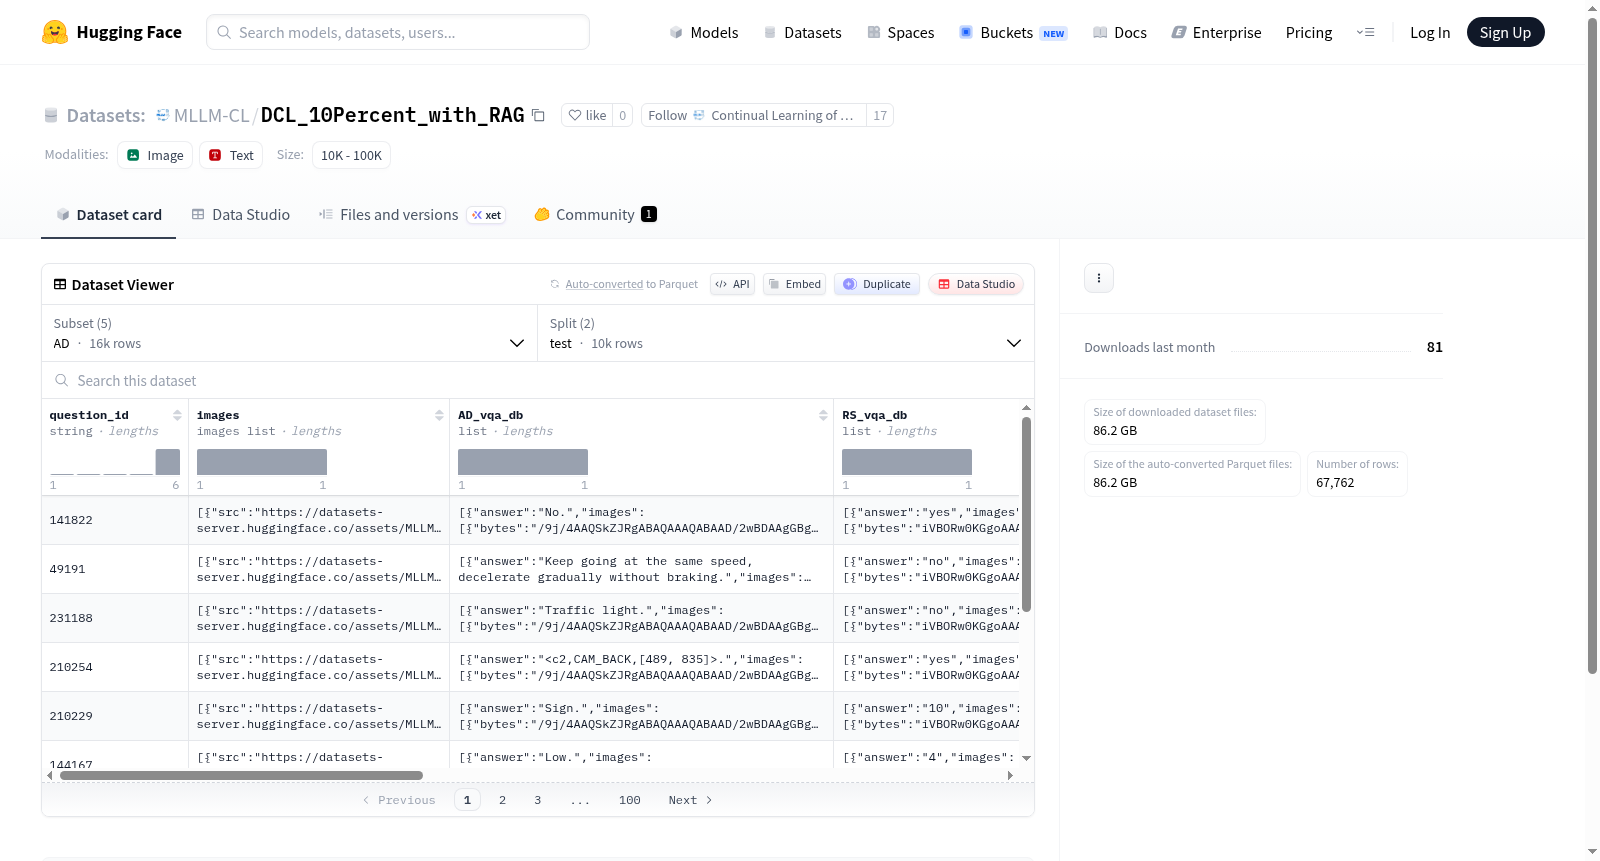Click the MLLM-CL organization avatar icon
This screenshot has width=1600, height=861.
pos(163,115)
